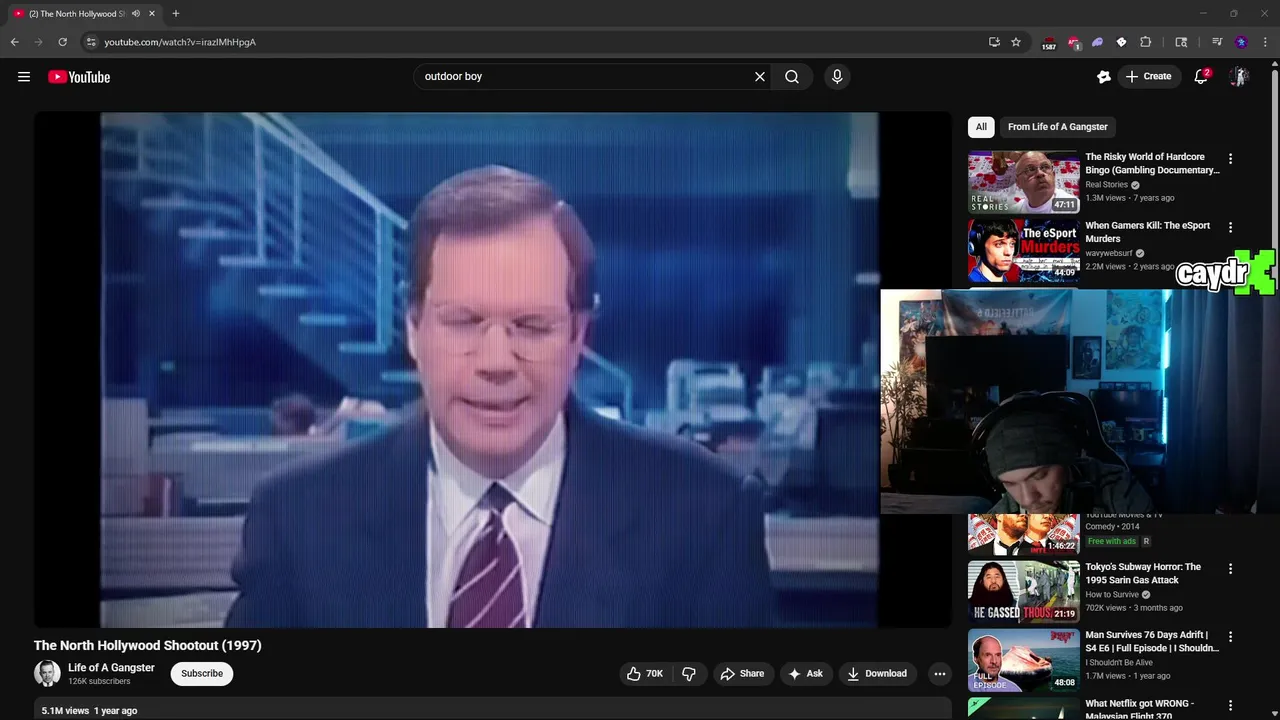Like the video showing 70K likes
1280x720 pixels.
click(644, 674)
